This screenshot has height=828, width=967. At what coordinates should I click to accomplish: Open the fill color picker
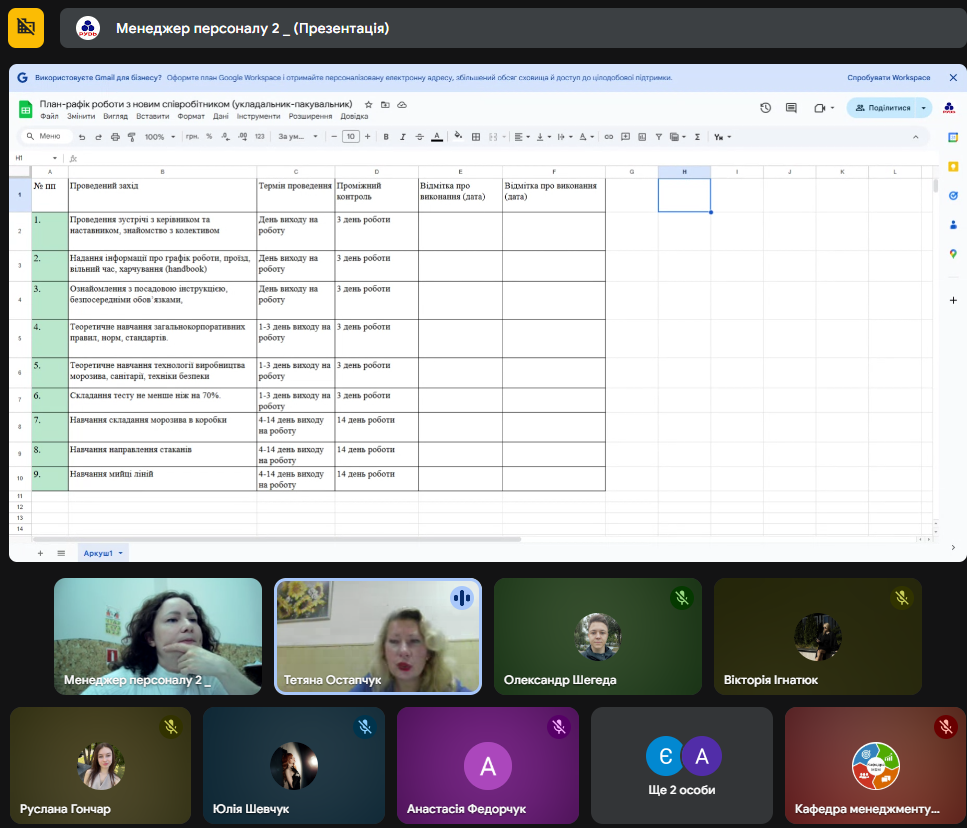tap(458, 137)
